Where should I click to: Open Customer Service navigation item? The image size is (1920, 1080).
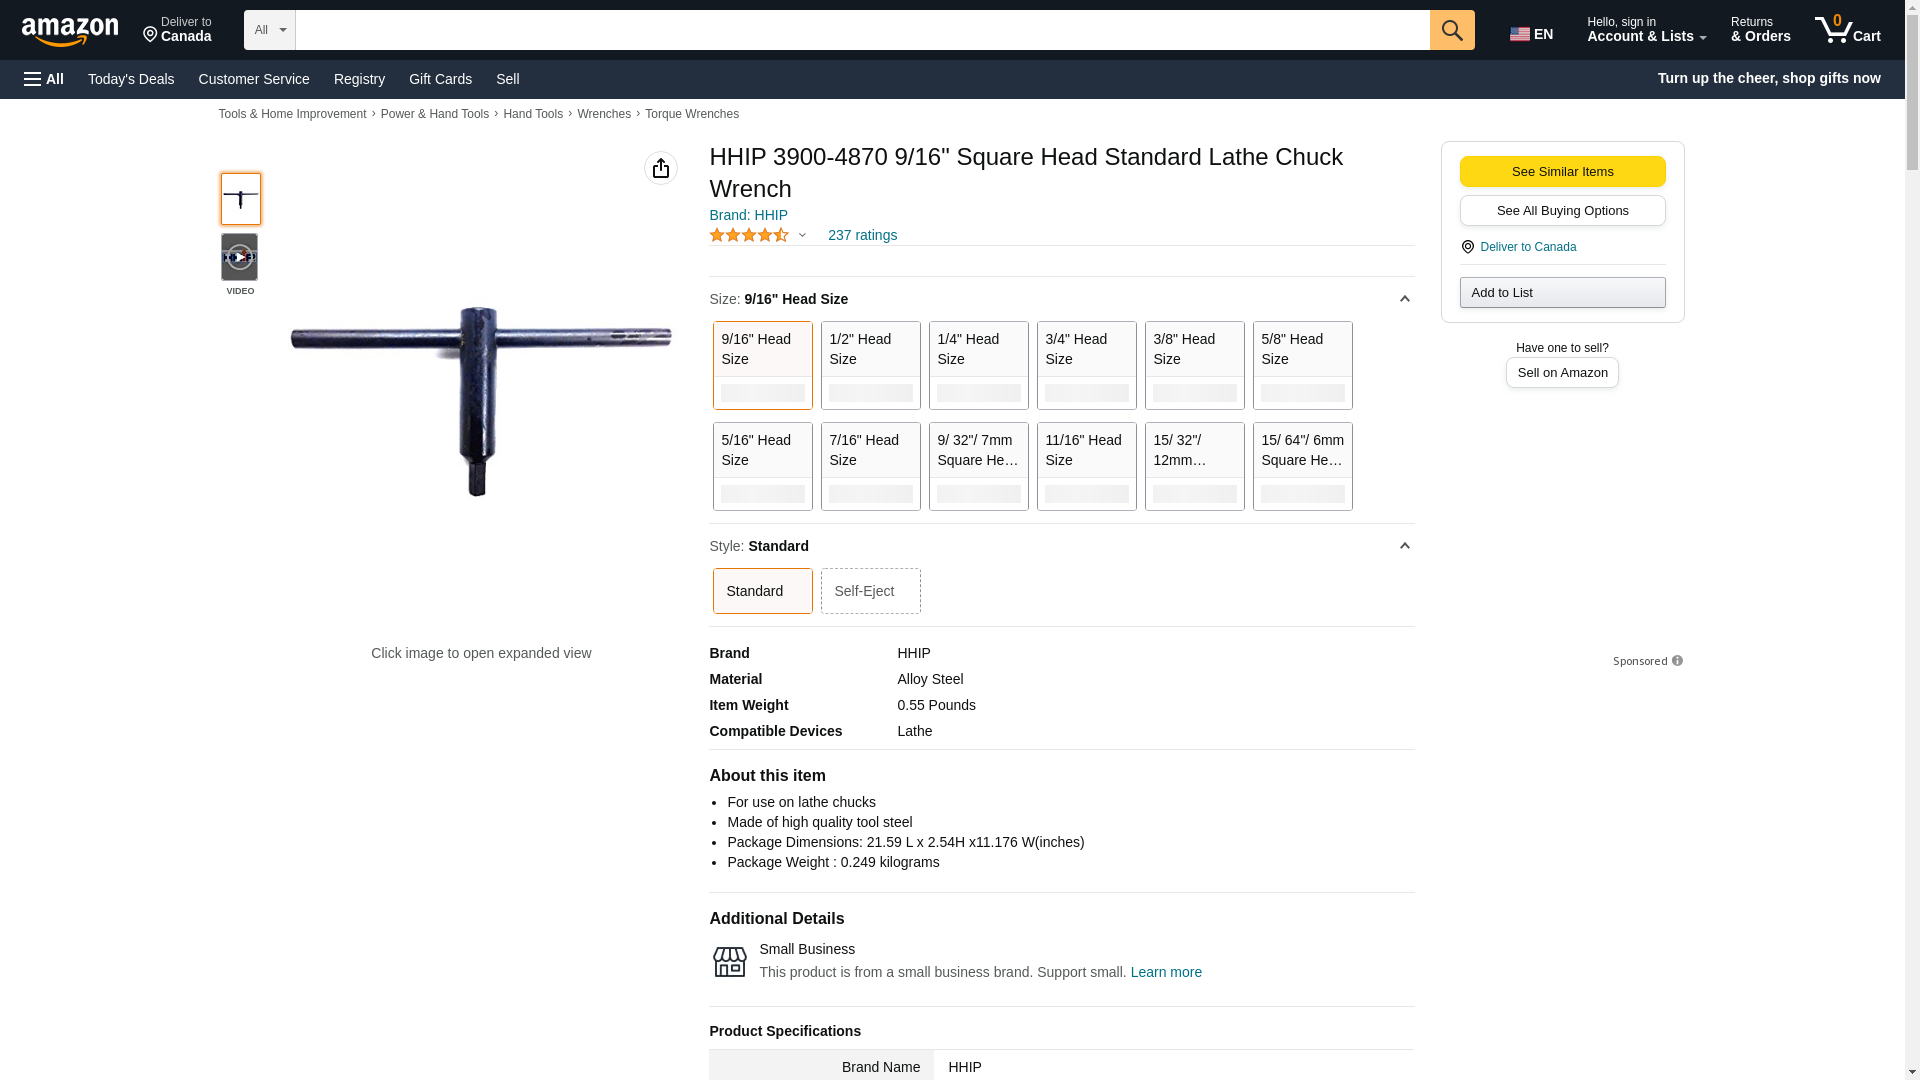click(254, 79)
